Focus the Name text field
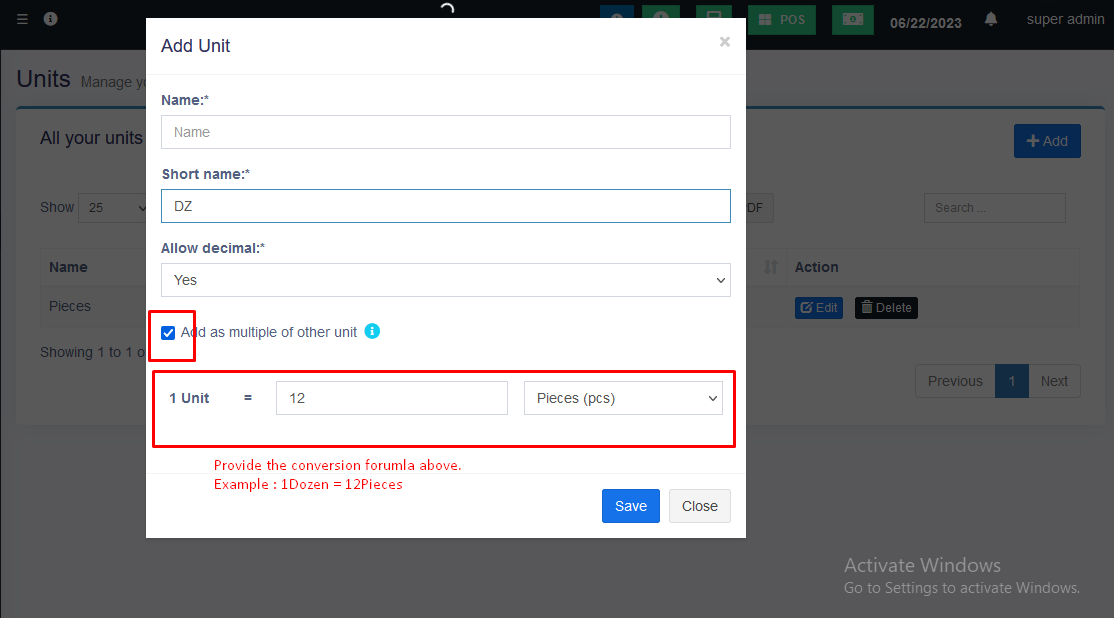This screenshot has width=1114, height=618. (446, 132)
